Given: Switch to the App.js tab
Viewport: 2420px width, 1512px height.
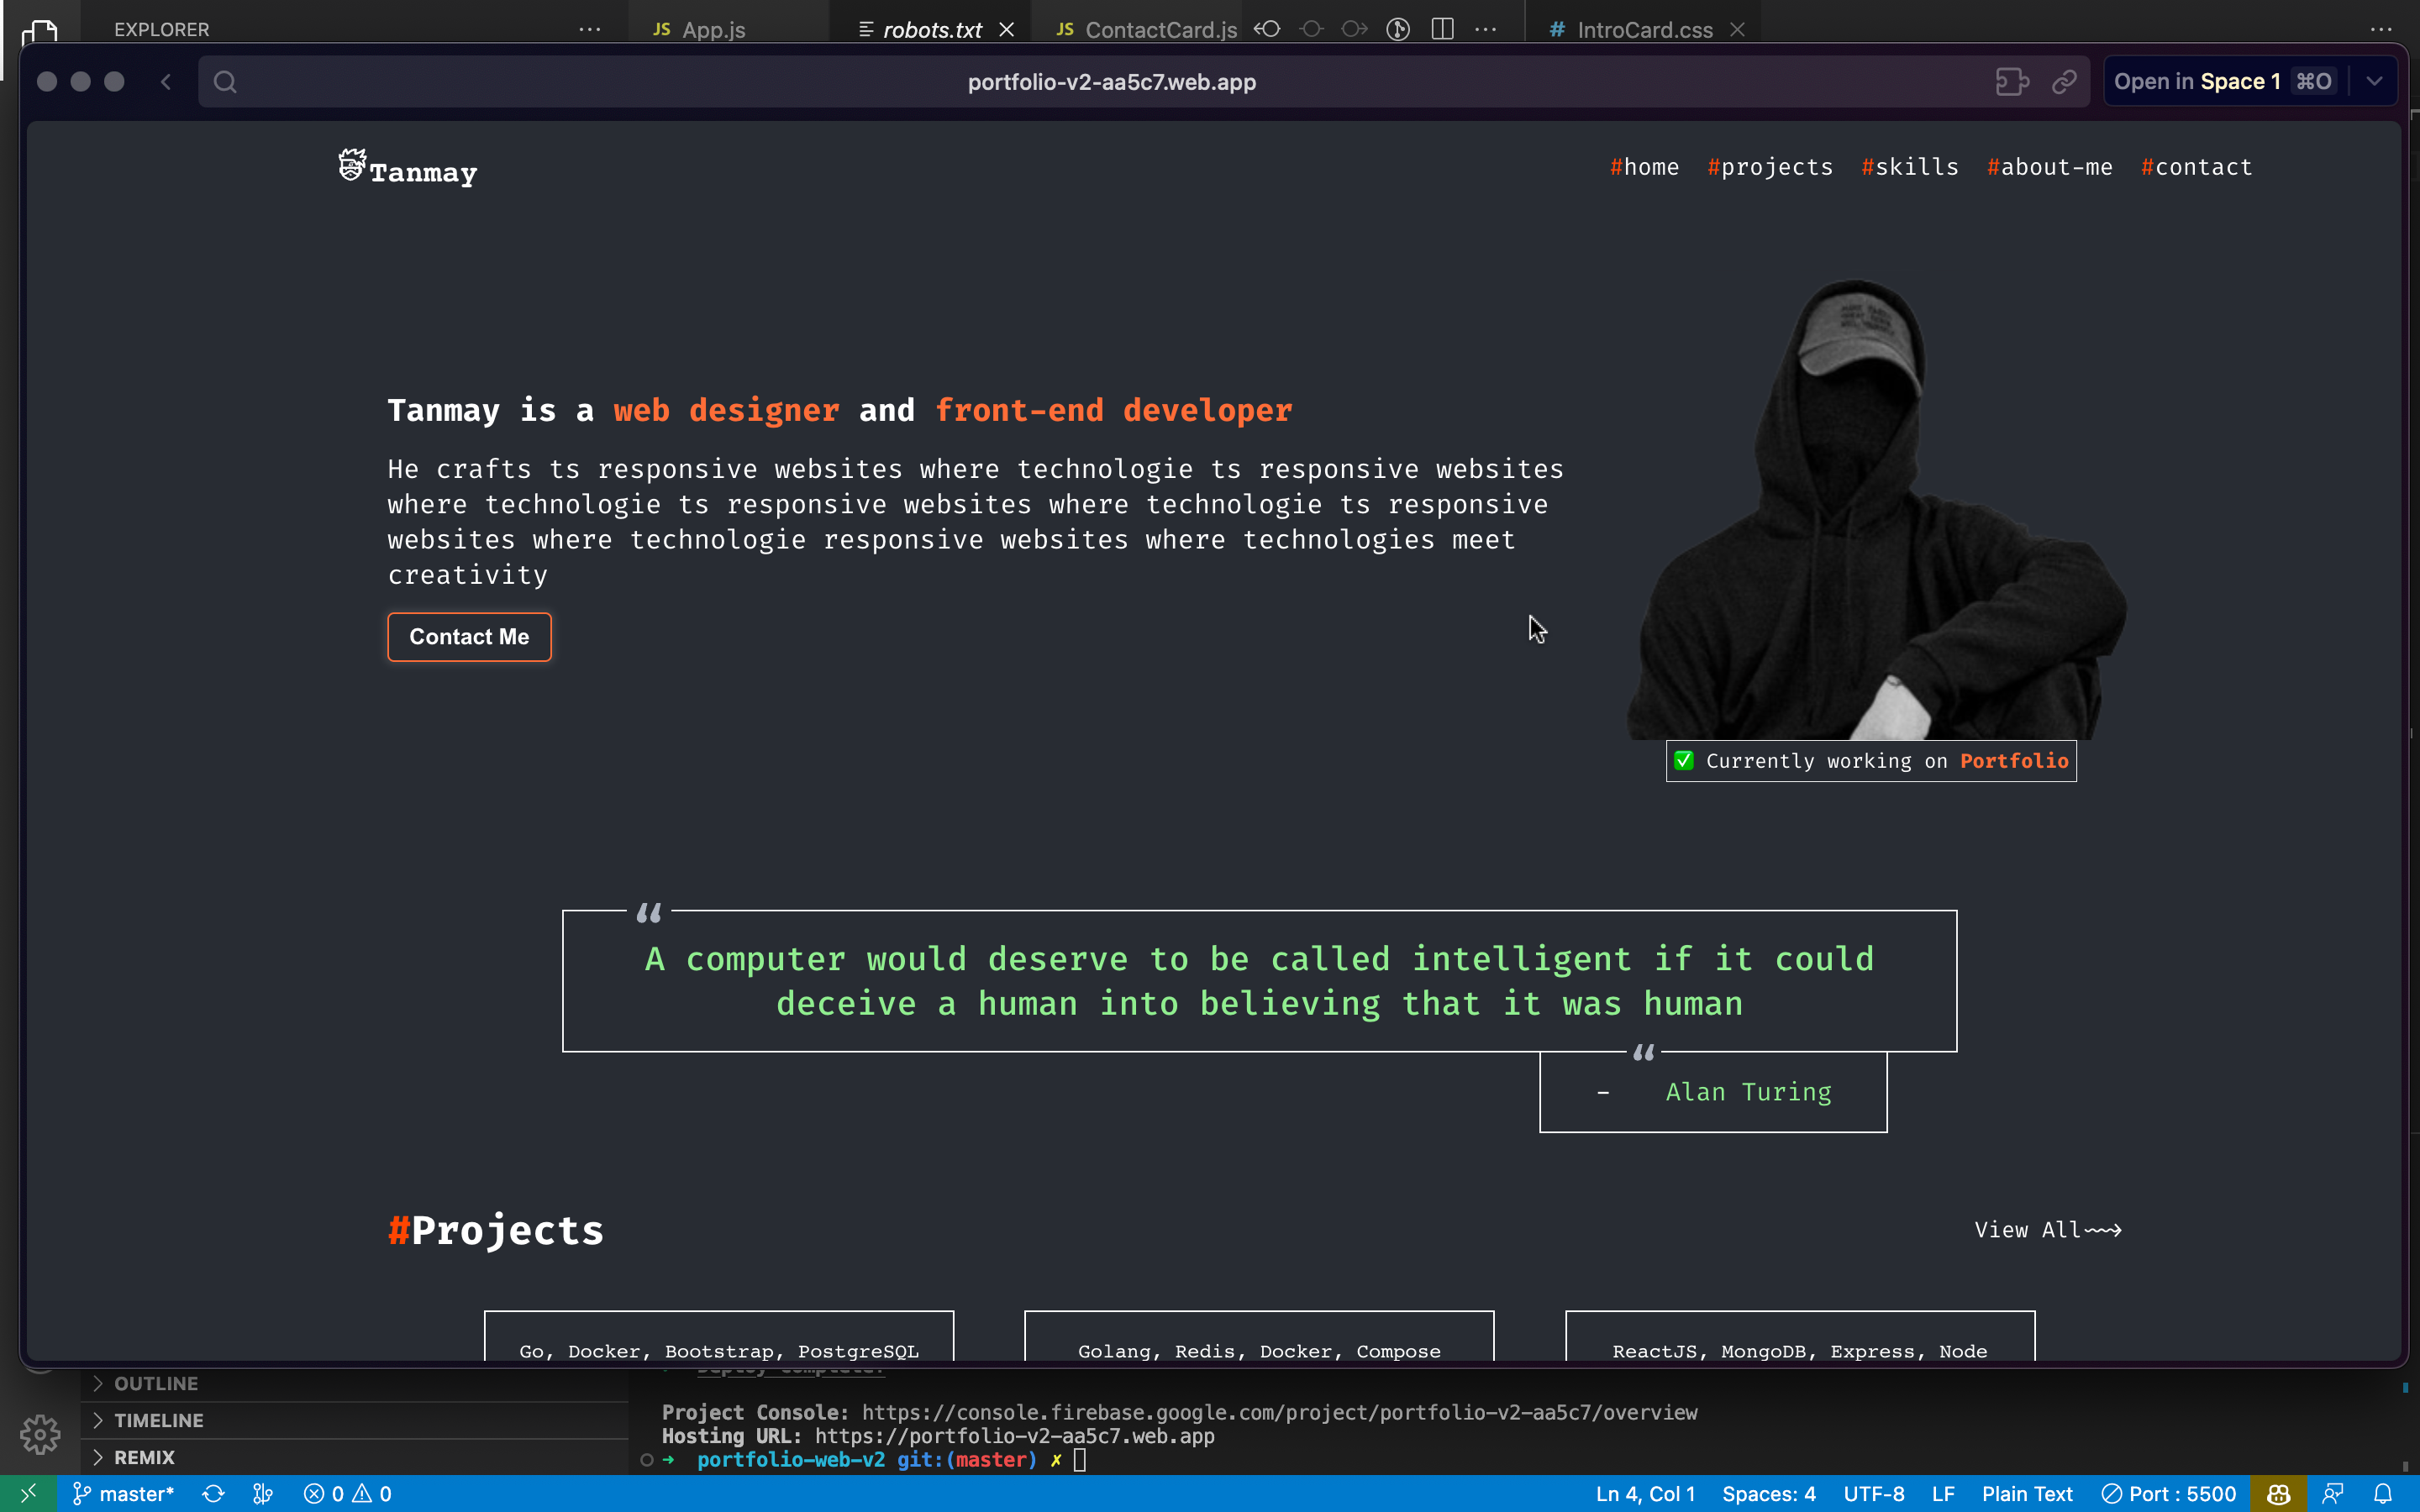Looking at the screenshot, I should pos(712,30).
